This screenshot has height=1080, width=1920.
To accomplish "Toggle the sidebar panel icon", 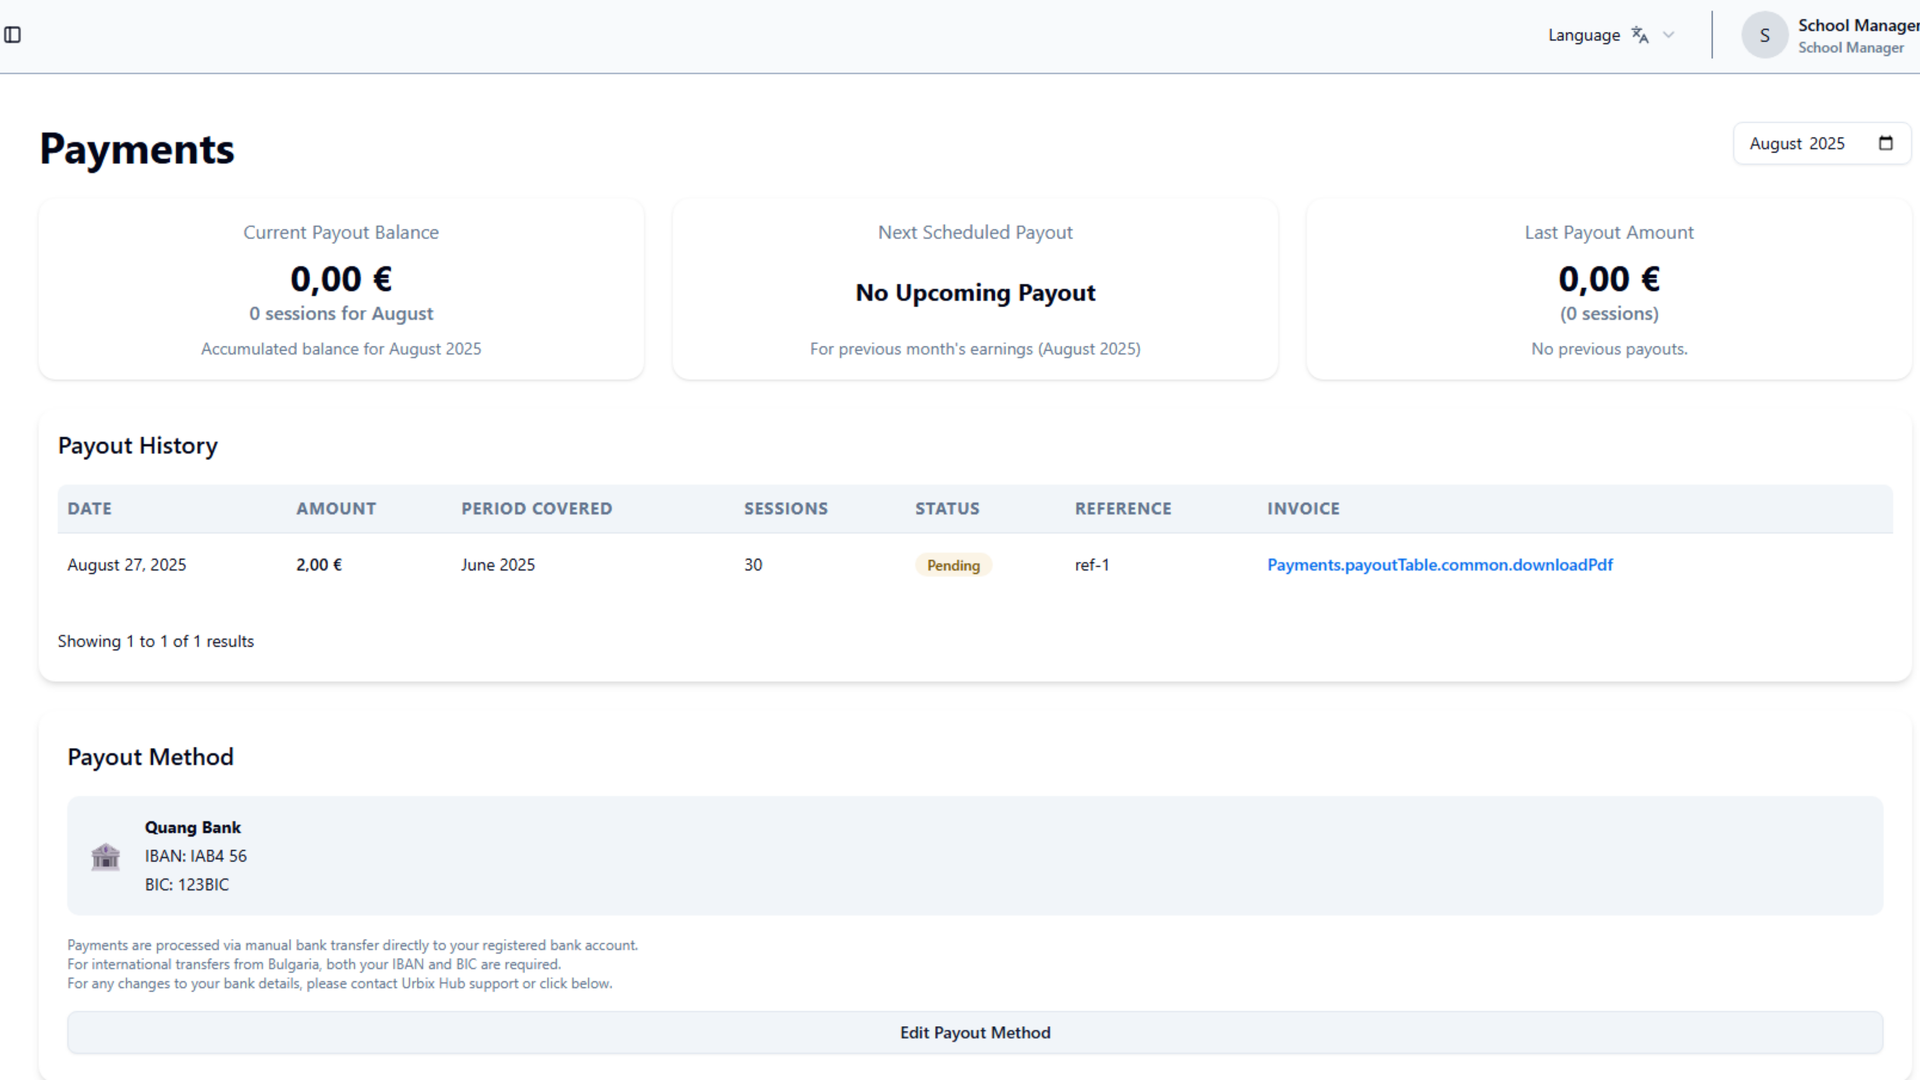I will click(13, 35).
